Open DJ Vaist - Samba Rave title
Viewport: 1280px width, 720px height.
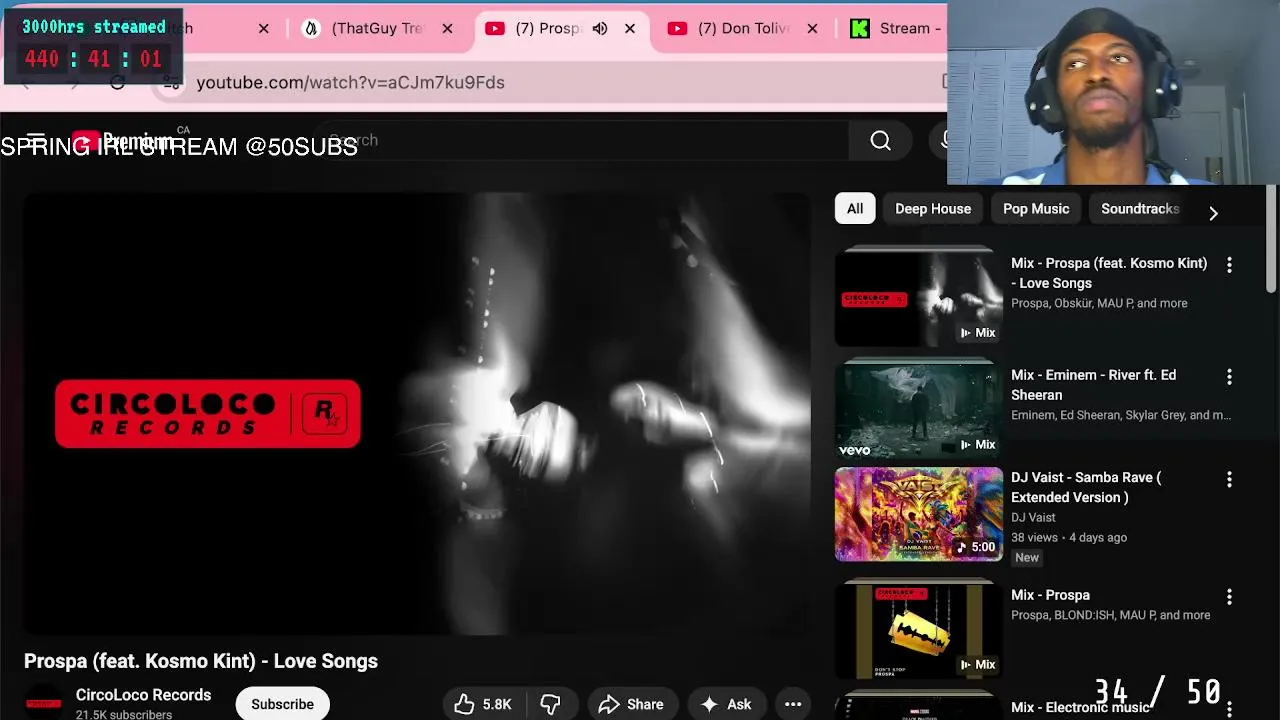coord(1086,487)
